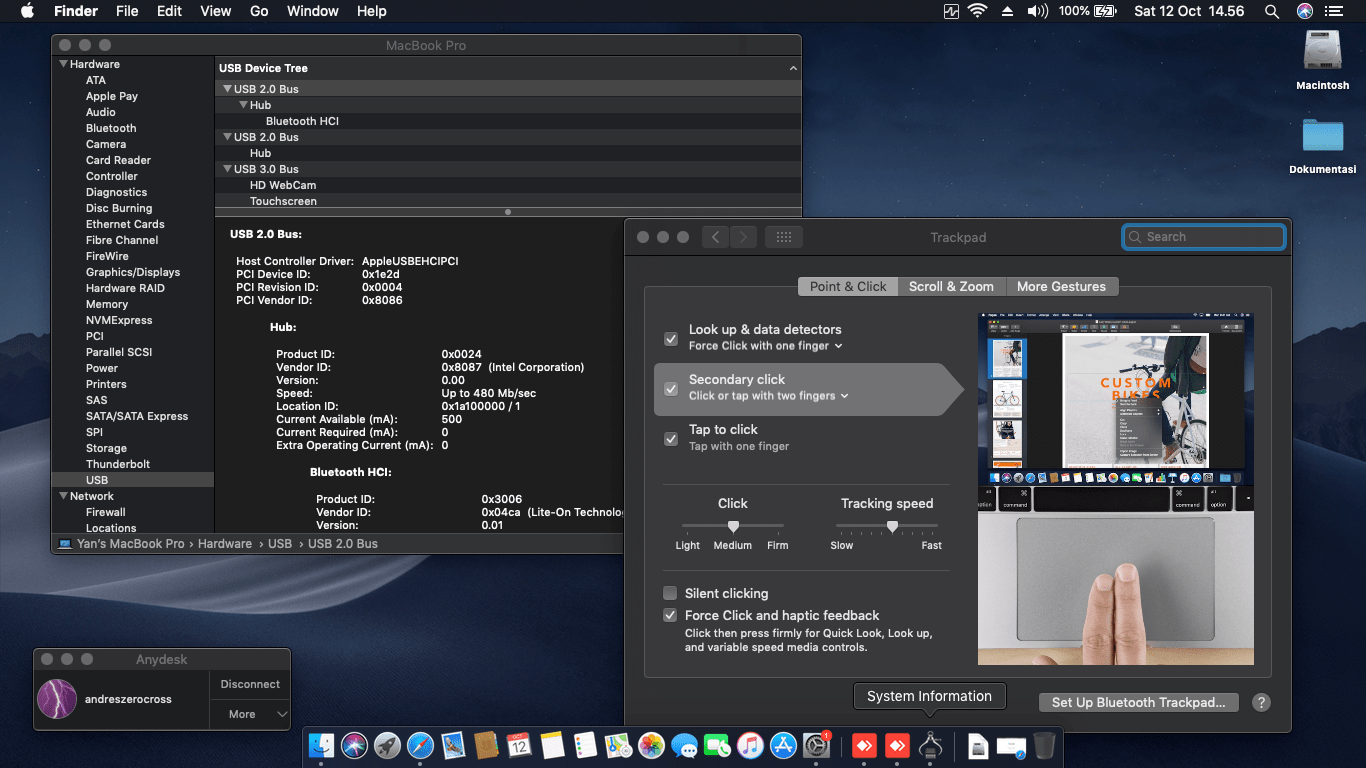
Task: Open the Photos app in dock
Action: (651, 745)
